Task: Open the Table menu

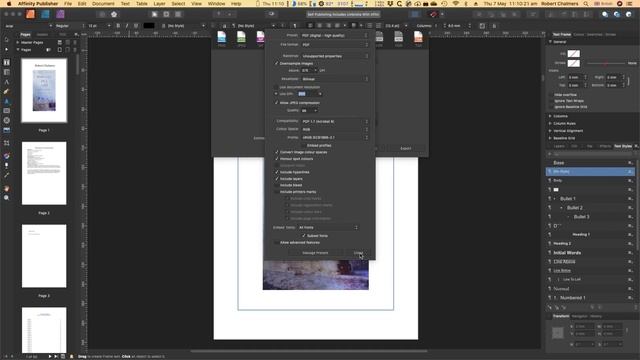Action: tap(142, 4)
